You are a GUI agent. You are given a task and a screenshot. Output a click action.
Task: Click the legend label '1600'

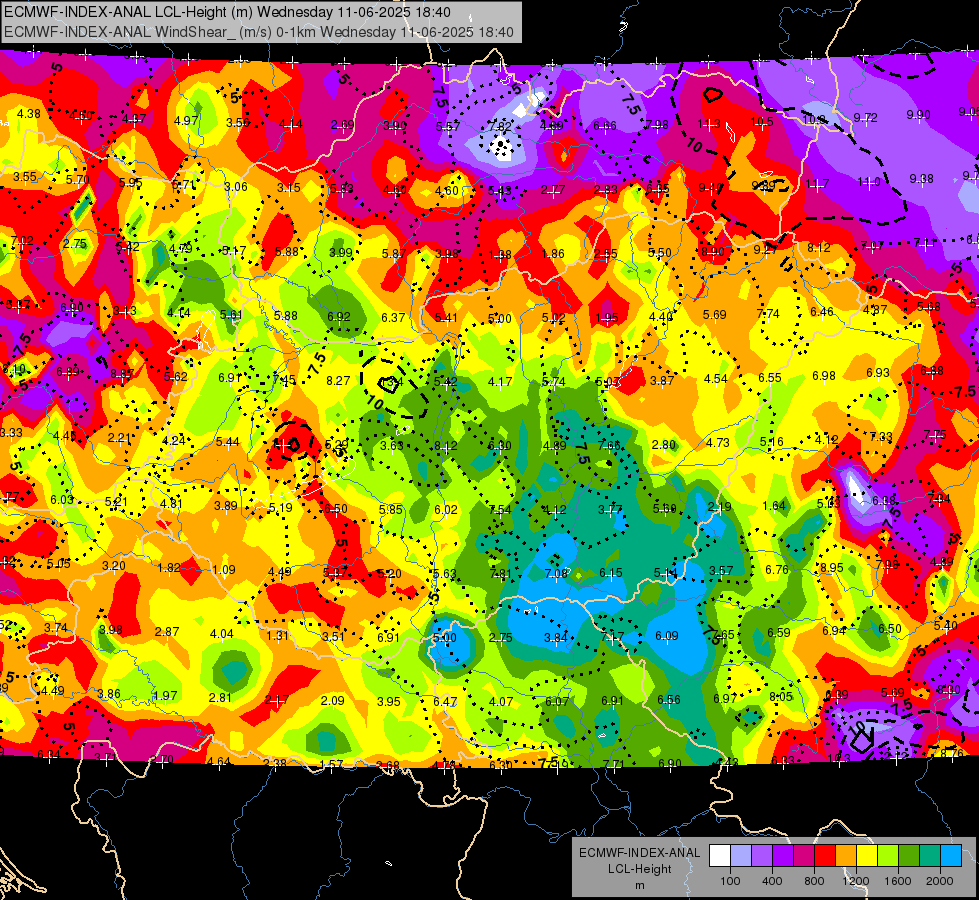point(898,881)
